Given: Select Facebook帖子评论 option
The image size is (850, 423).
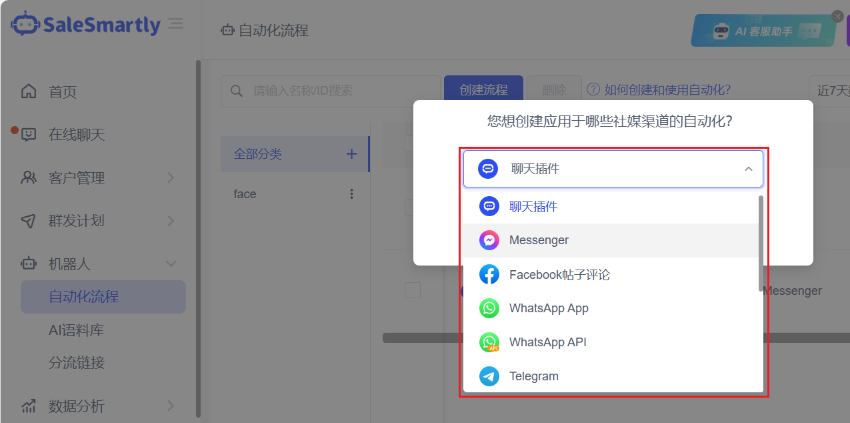Looking at the screenshot, I should [610, 275].
